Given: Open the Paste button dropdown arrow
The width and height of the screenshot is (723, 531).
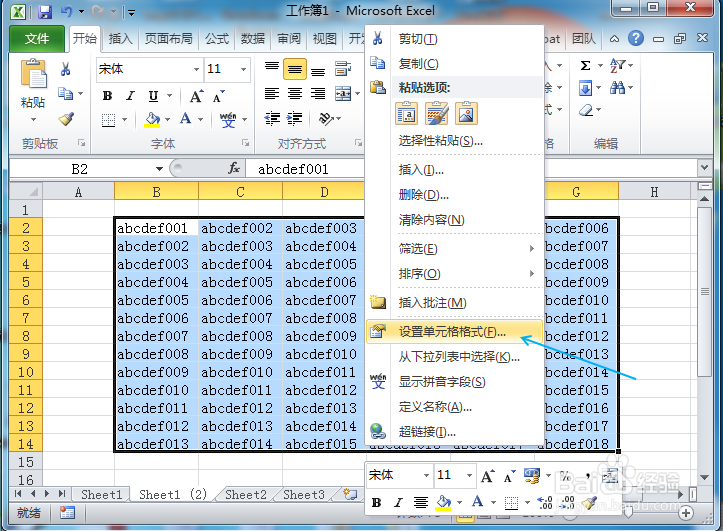Looking at the screenshot, I should click(33, 120).
